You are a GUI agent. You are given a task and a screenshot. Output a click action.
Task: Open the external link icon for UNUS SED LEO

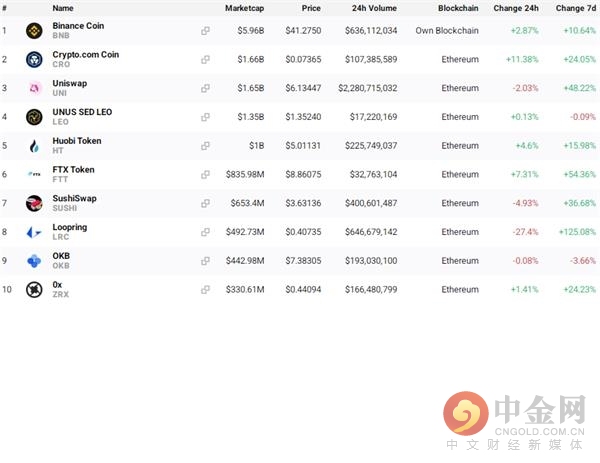tap(205, 117)
